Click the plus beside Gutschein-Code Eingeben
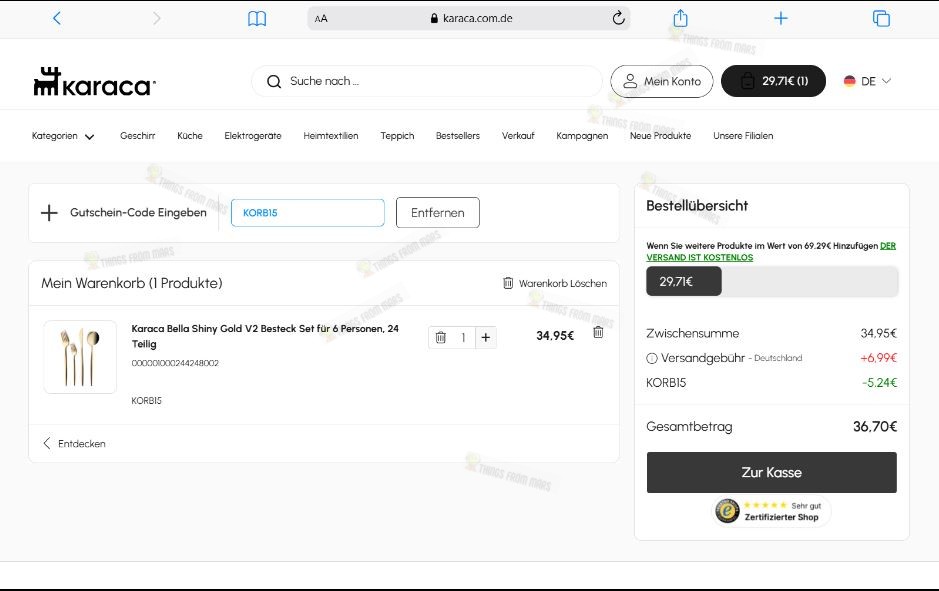Image resolution: width=939 pixels, height=591 pixels. [x=49, y=212]
